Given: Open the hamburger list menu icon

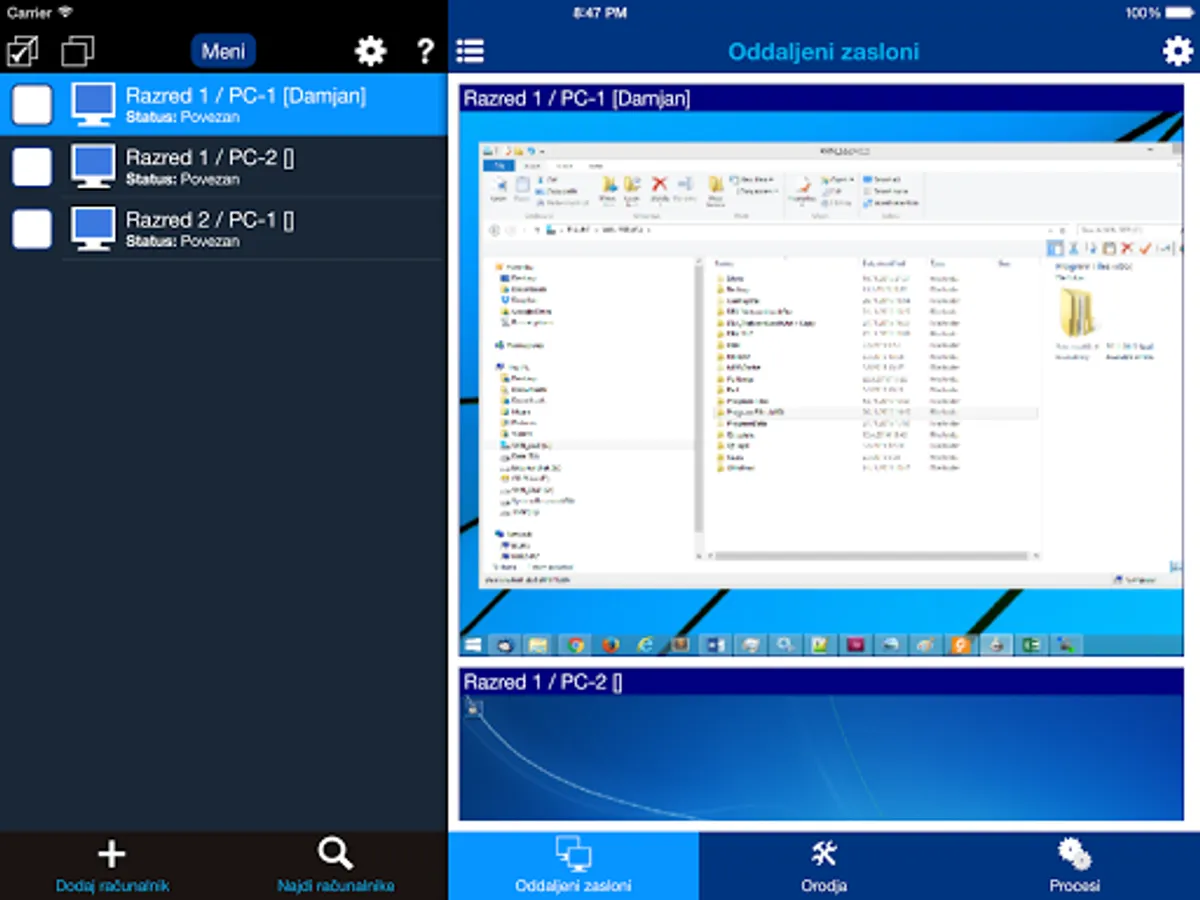Looking at the screenshot, I should (x=470, y=51).
